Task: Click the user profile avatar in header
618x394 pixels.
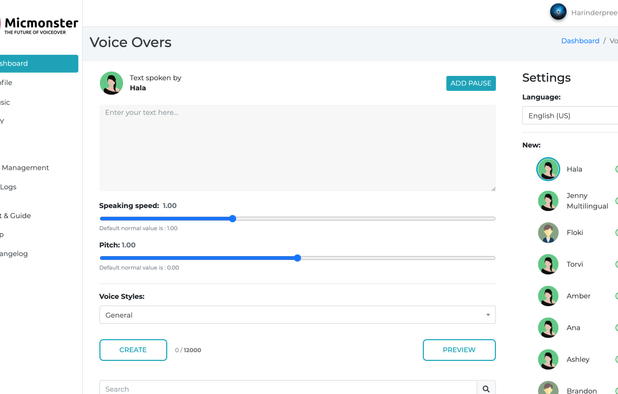Action: tap(558, 12)
